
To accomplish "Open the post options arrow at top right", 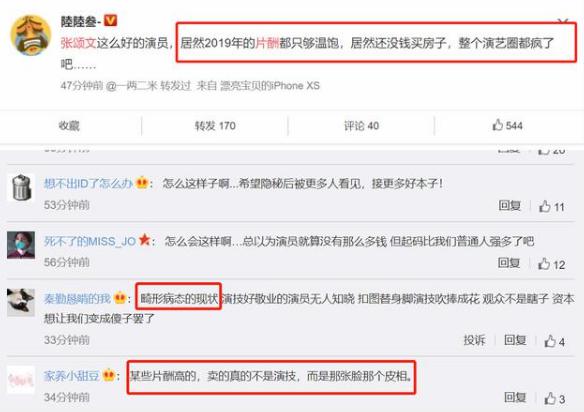I will coord(563,22).
